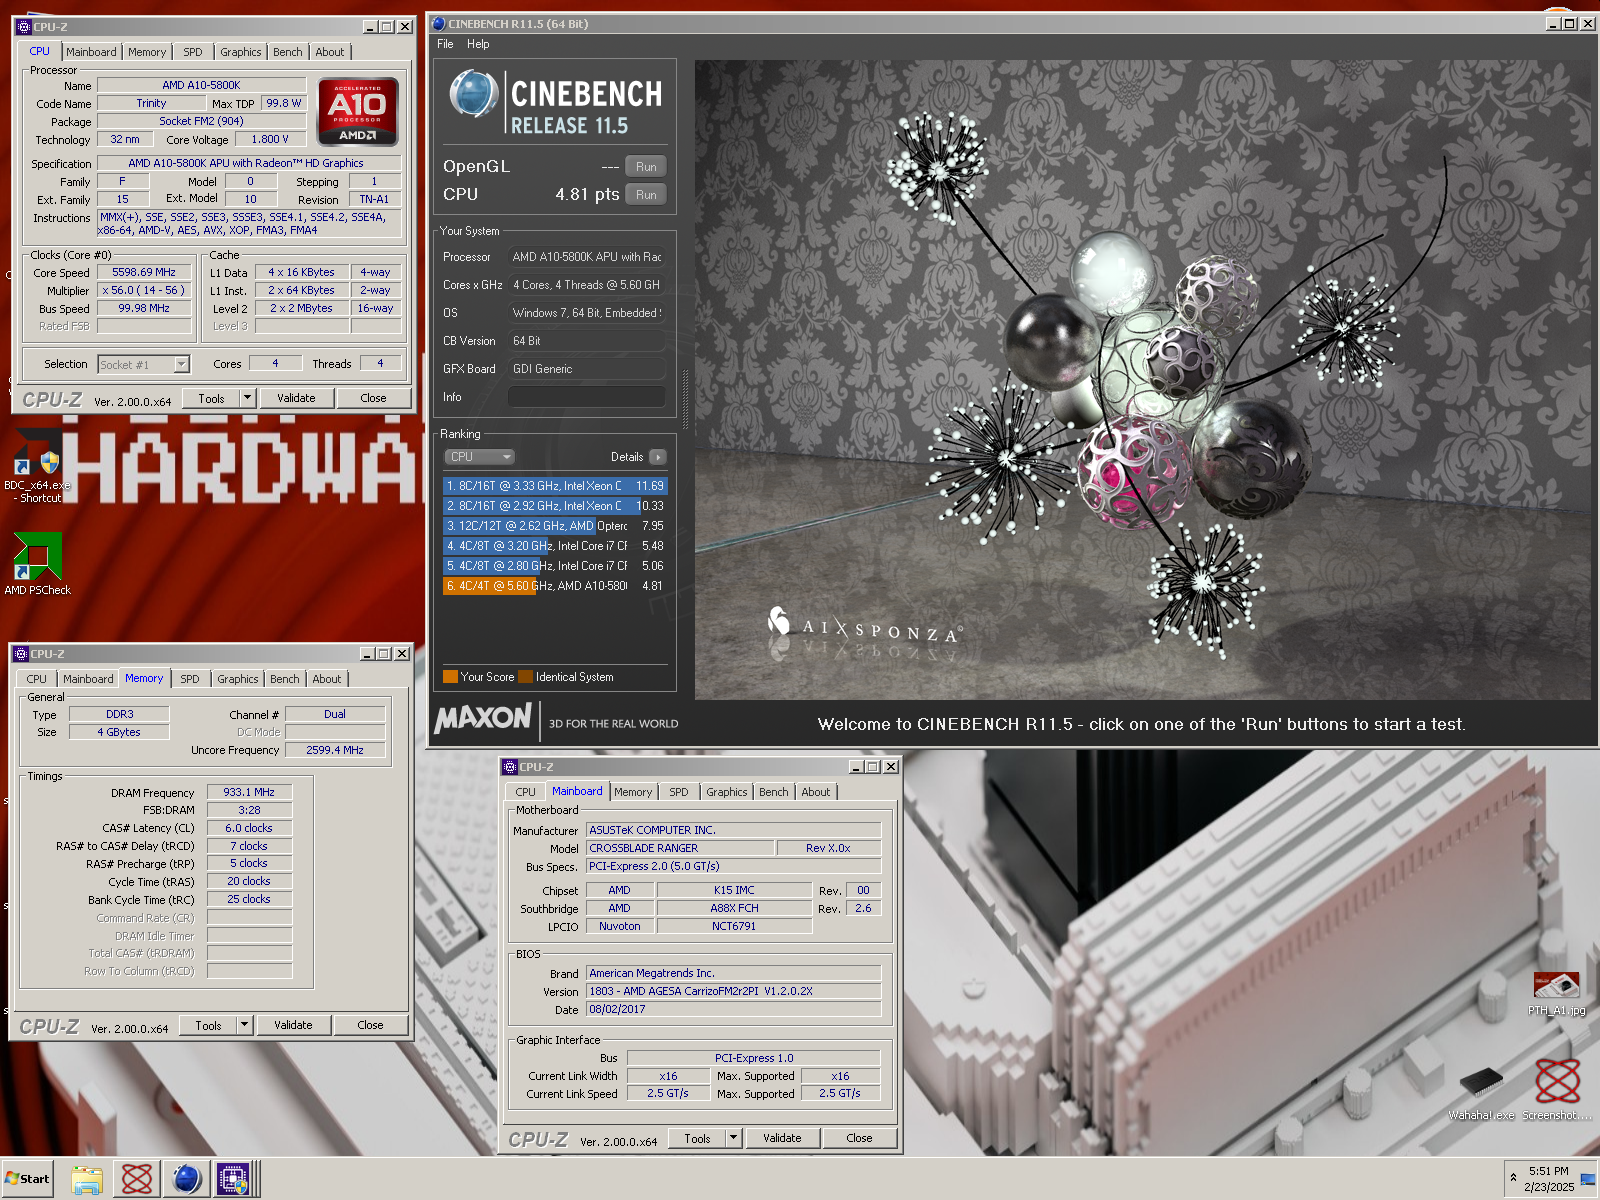This screenshot has height=1200, width=1600.
Task: Open the CPU-Z taskbar icon
Action: click(x=234, y=1179)
